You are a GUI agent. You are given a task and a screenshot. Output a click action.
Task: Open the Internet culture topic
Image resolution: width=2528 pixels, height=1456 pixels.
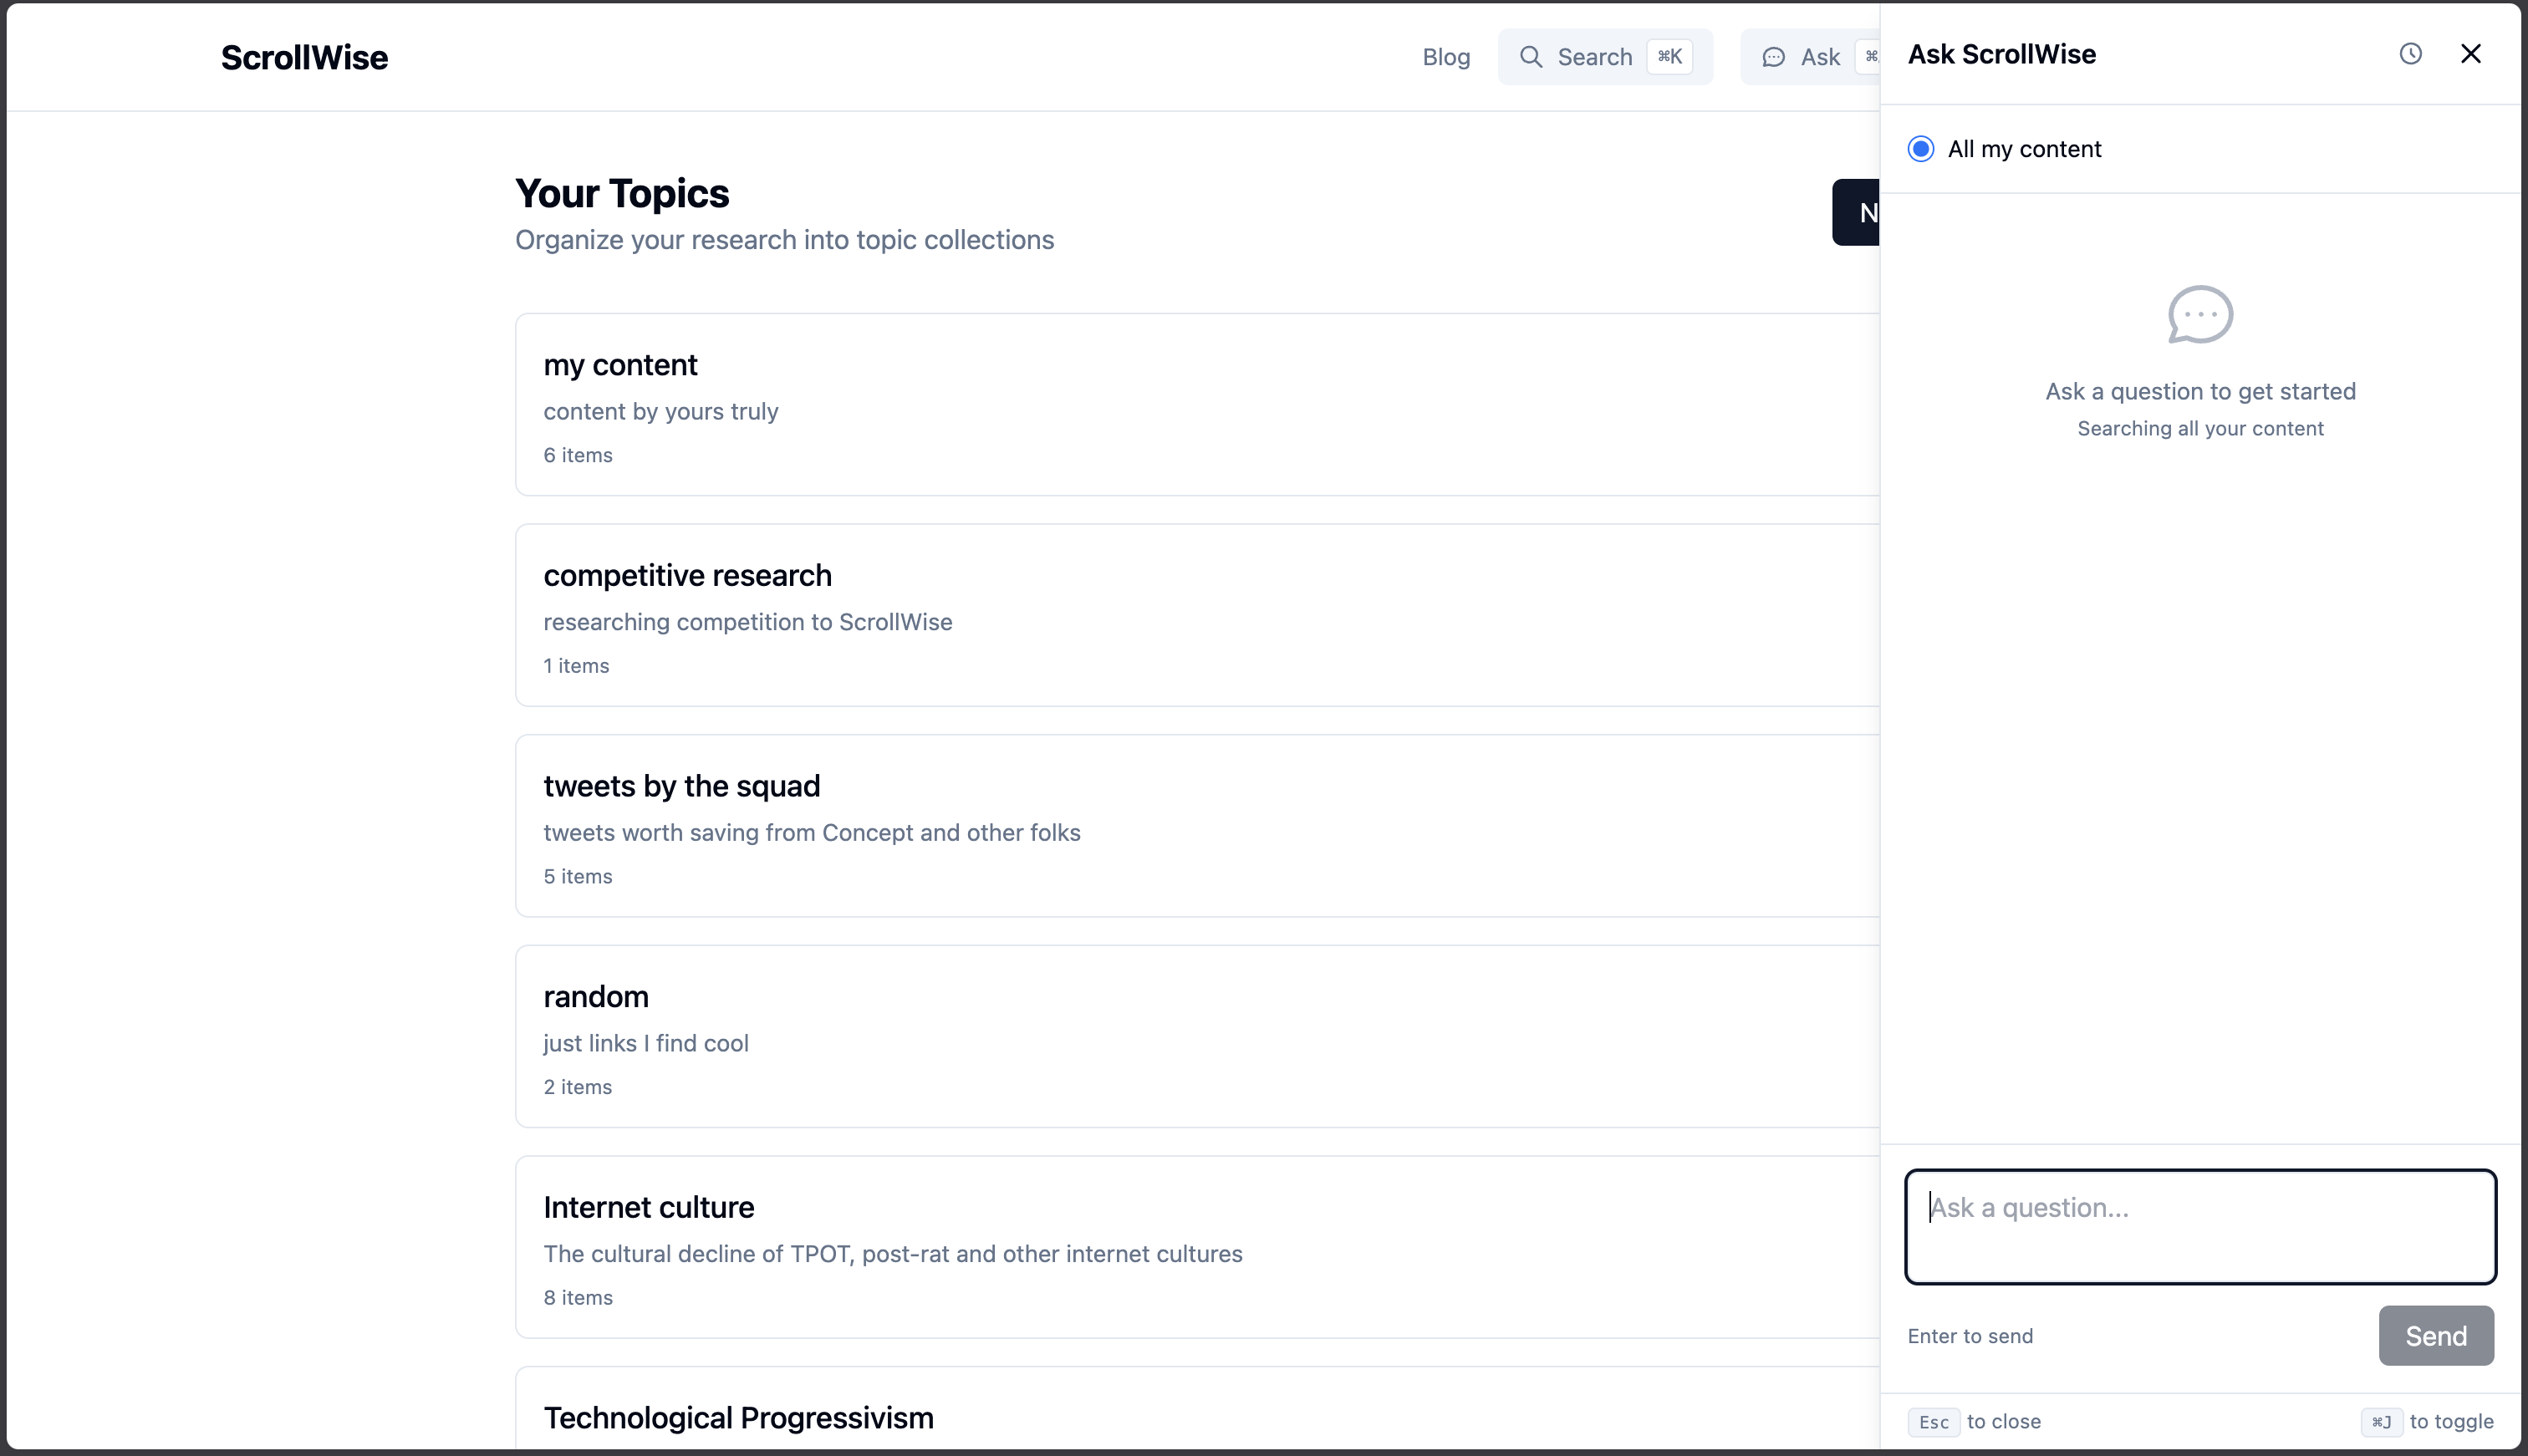click(x=648, y=1207)
